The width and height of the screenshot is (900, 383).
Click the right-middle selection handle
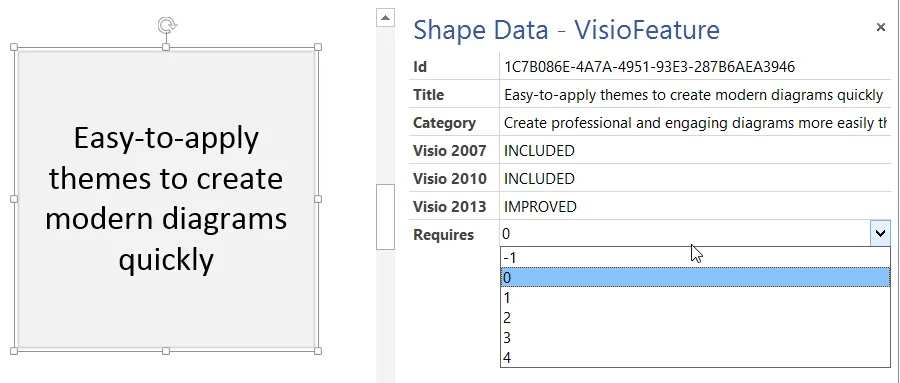pos(318,199)
